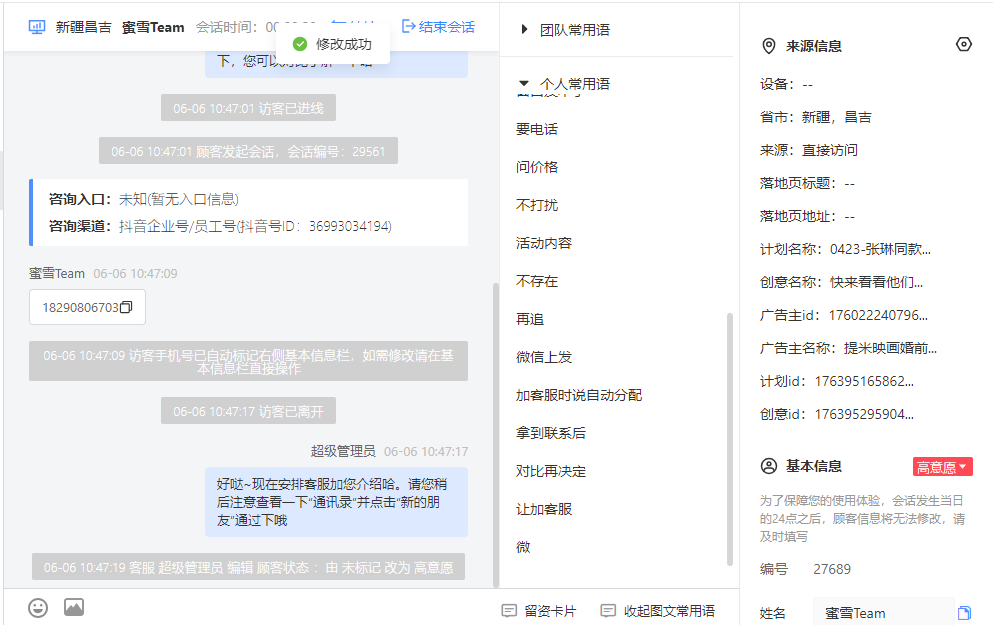Screen dimensions: 993x625
Task: Open the emoji picker smiley icon
Action: [38, 608]
